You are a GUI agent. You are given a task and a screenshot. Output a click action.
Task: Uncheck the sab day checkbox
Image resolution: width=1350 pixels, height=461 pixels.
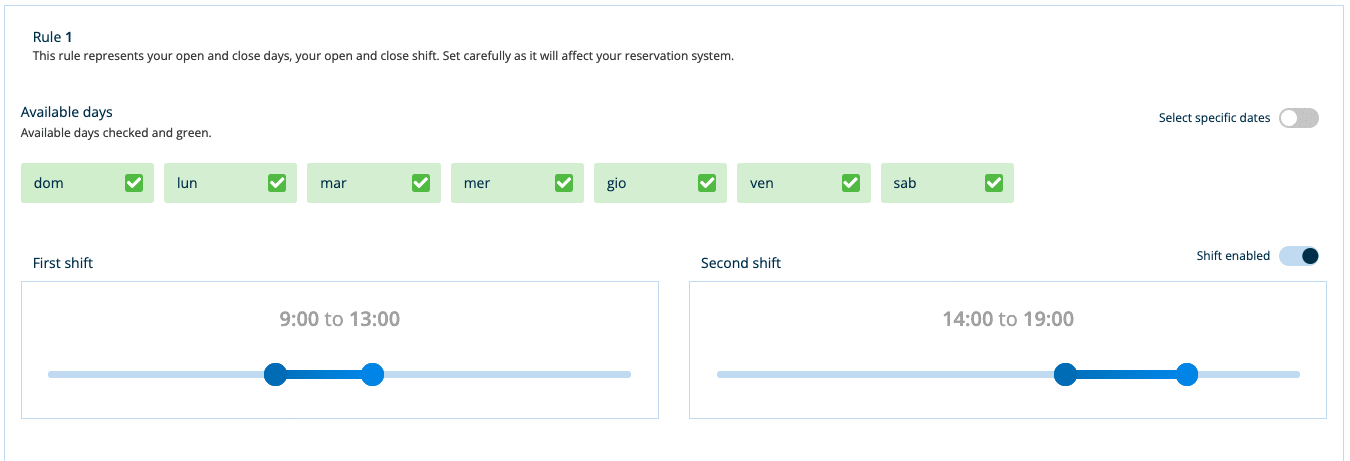click(x=994, y=183)
